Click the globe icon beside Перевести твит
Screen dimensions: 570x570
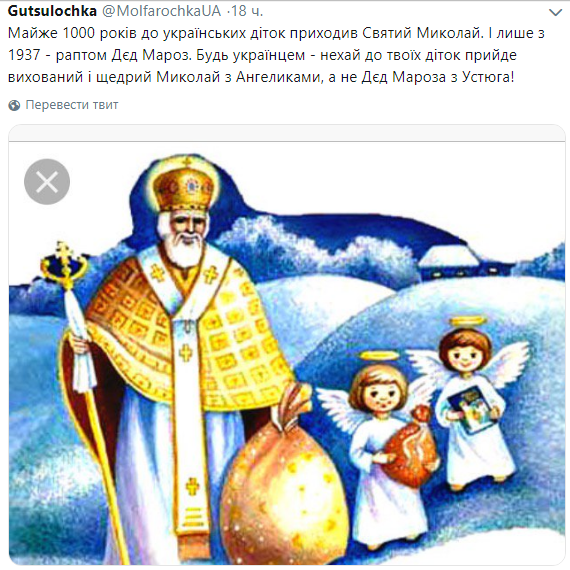(x=14, y=105)
